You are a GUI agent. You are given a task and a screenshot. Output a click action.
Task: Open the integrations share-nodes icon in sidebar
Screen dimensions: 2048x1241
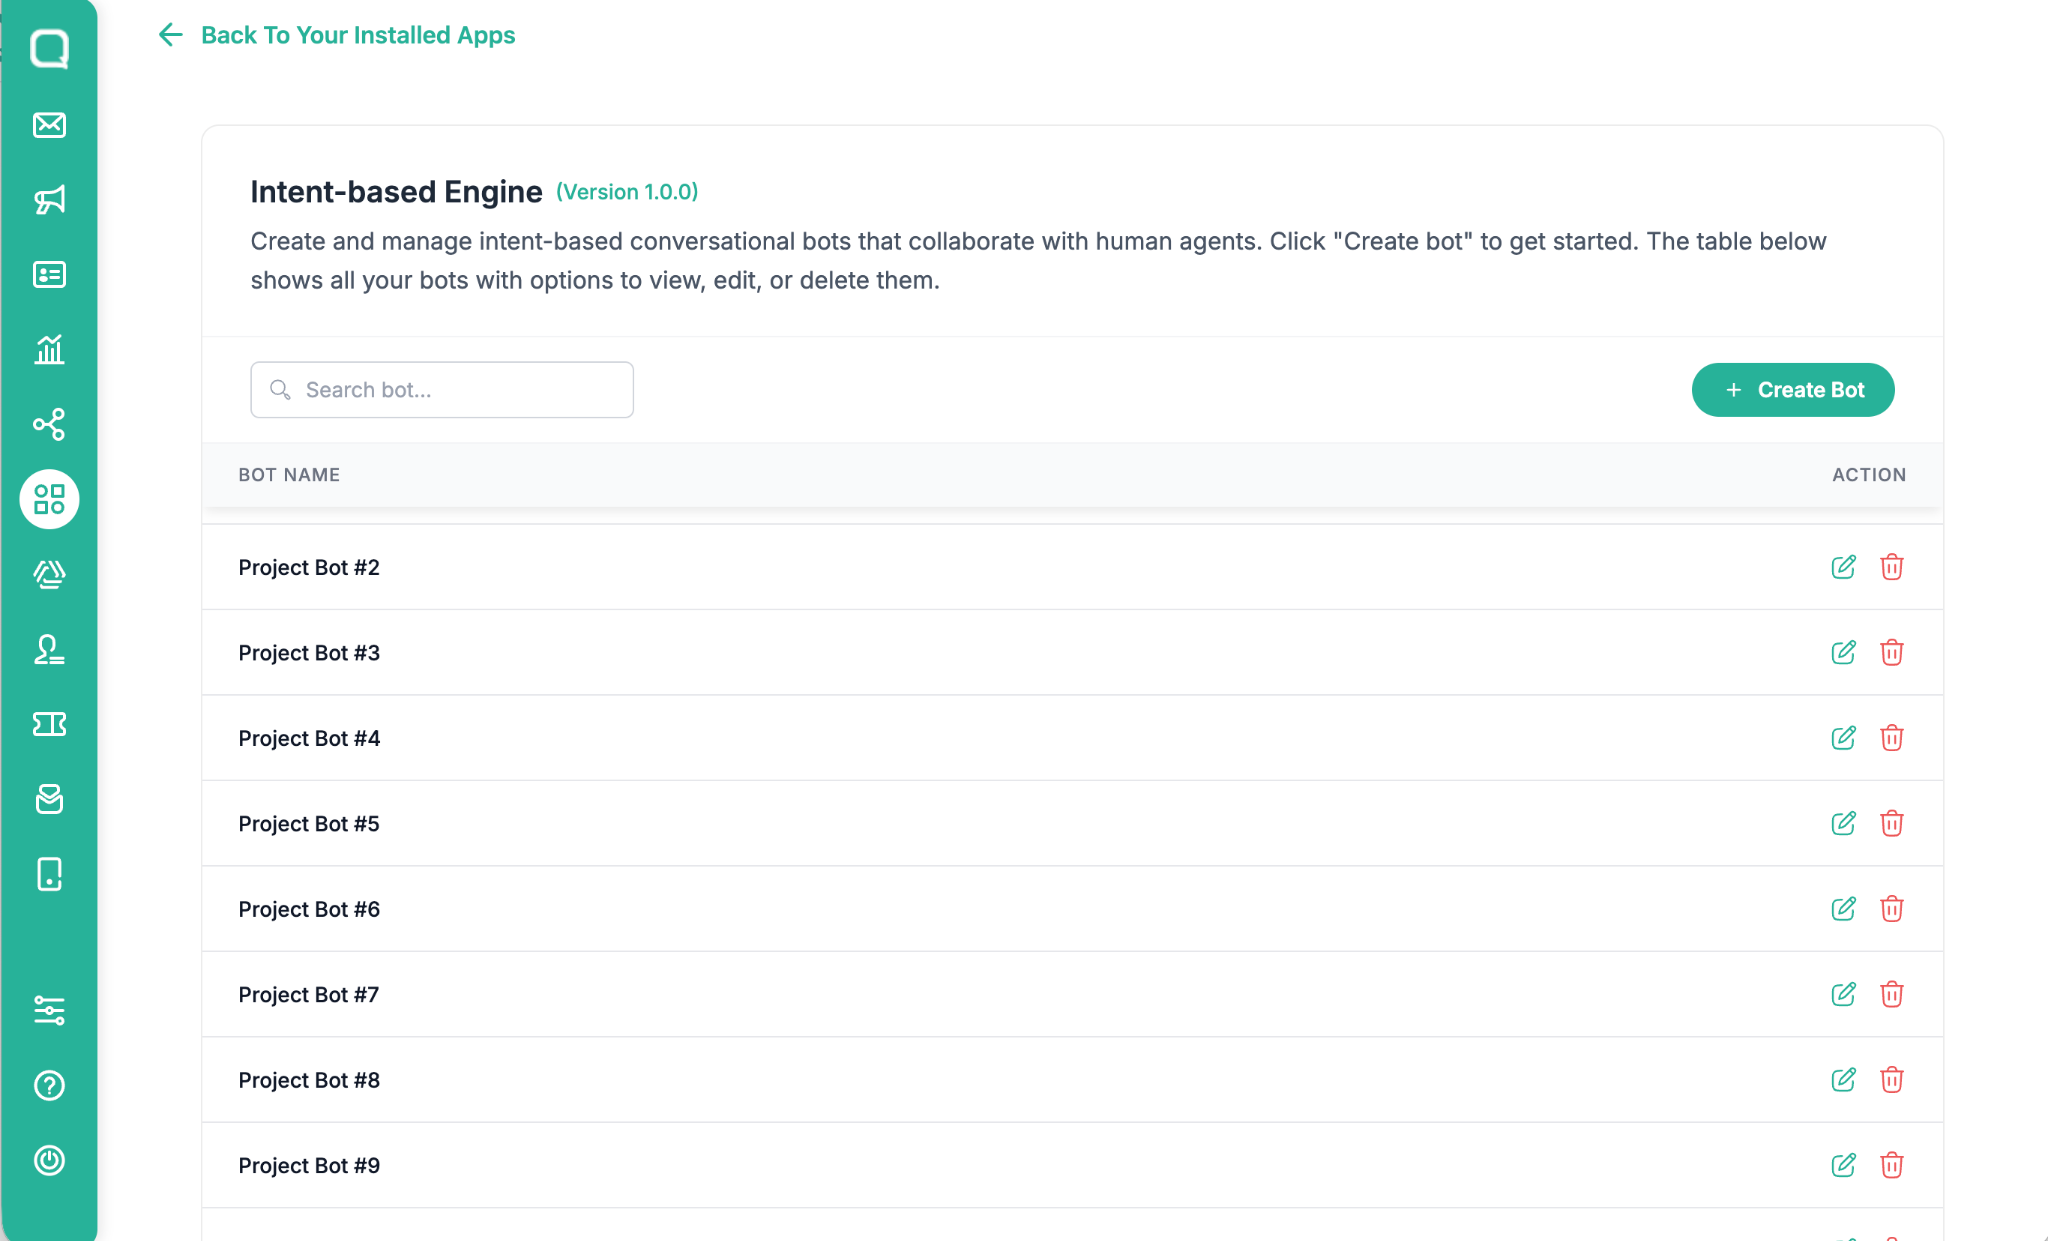[x=49, y=424]
